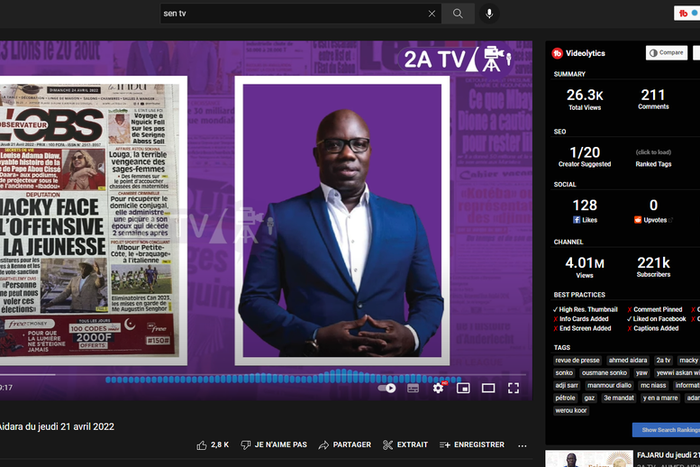The height and width of the screenshot is (467, 700).
Task: Open the FAJARU suggested video thumbnail
Action: 589,459
